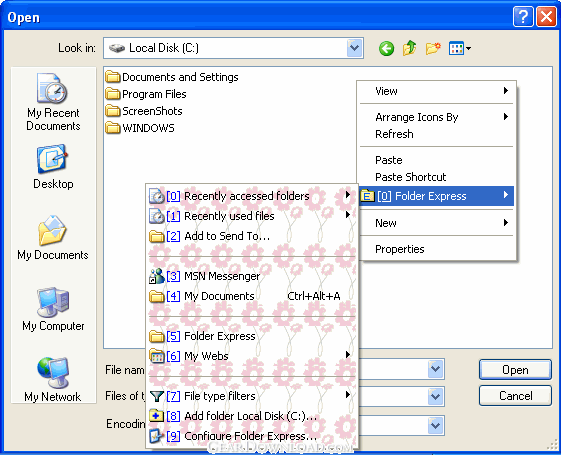Image resolution: width=561 pixels, height=455 pixels.
Task: Click the Open button
Action: coord(515,370)
